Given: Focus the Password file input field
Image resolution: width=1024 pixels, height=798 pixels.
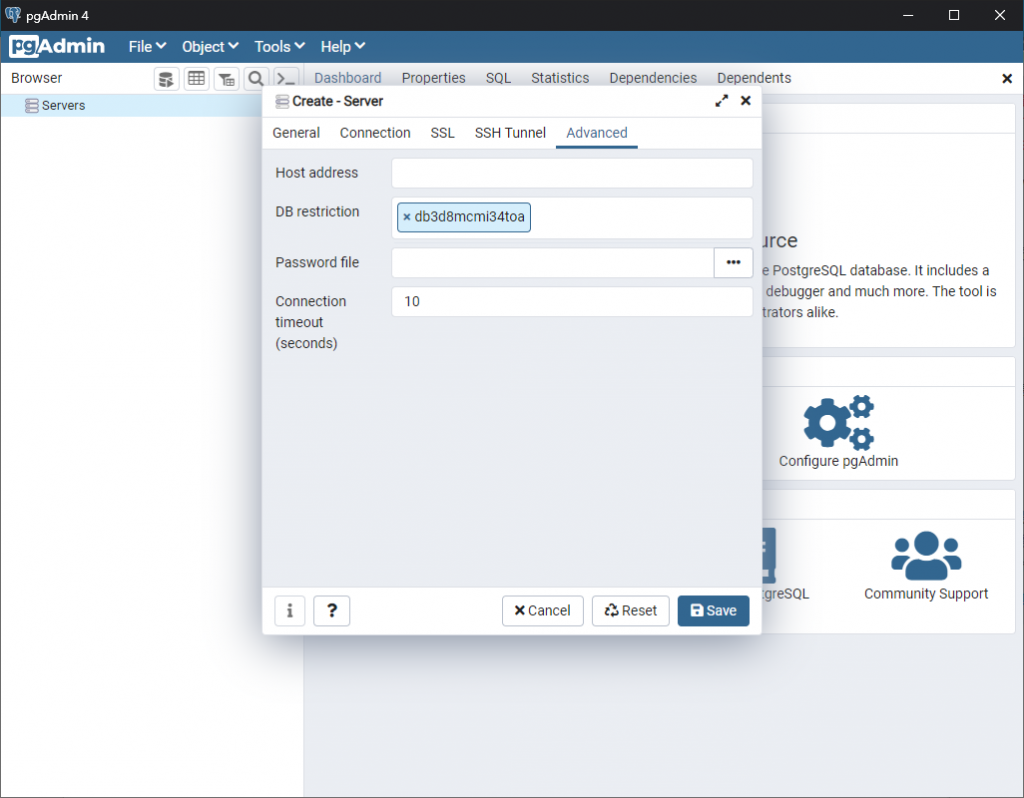Looking at the screenshot, I should 552,263.
